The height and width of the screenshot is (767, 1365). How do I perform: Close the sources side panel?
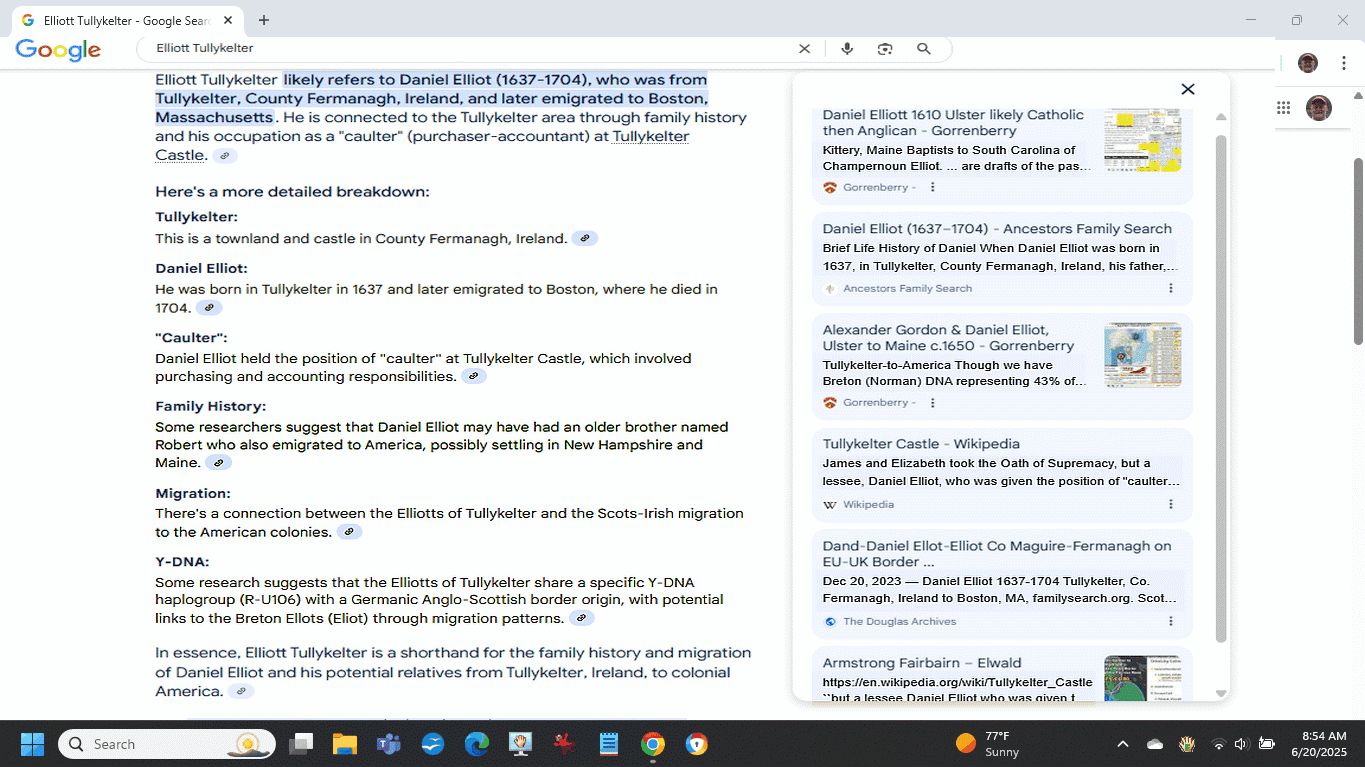pyautogui.click(x=1188, y=89)
